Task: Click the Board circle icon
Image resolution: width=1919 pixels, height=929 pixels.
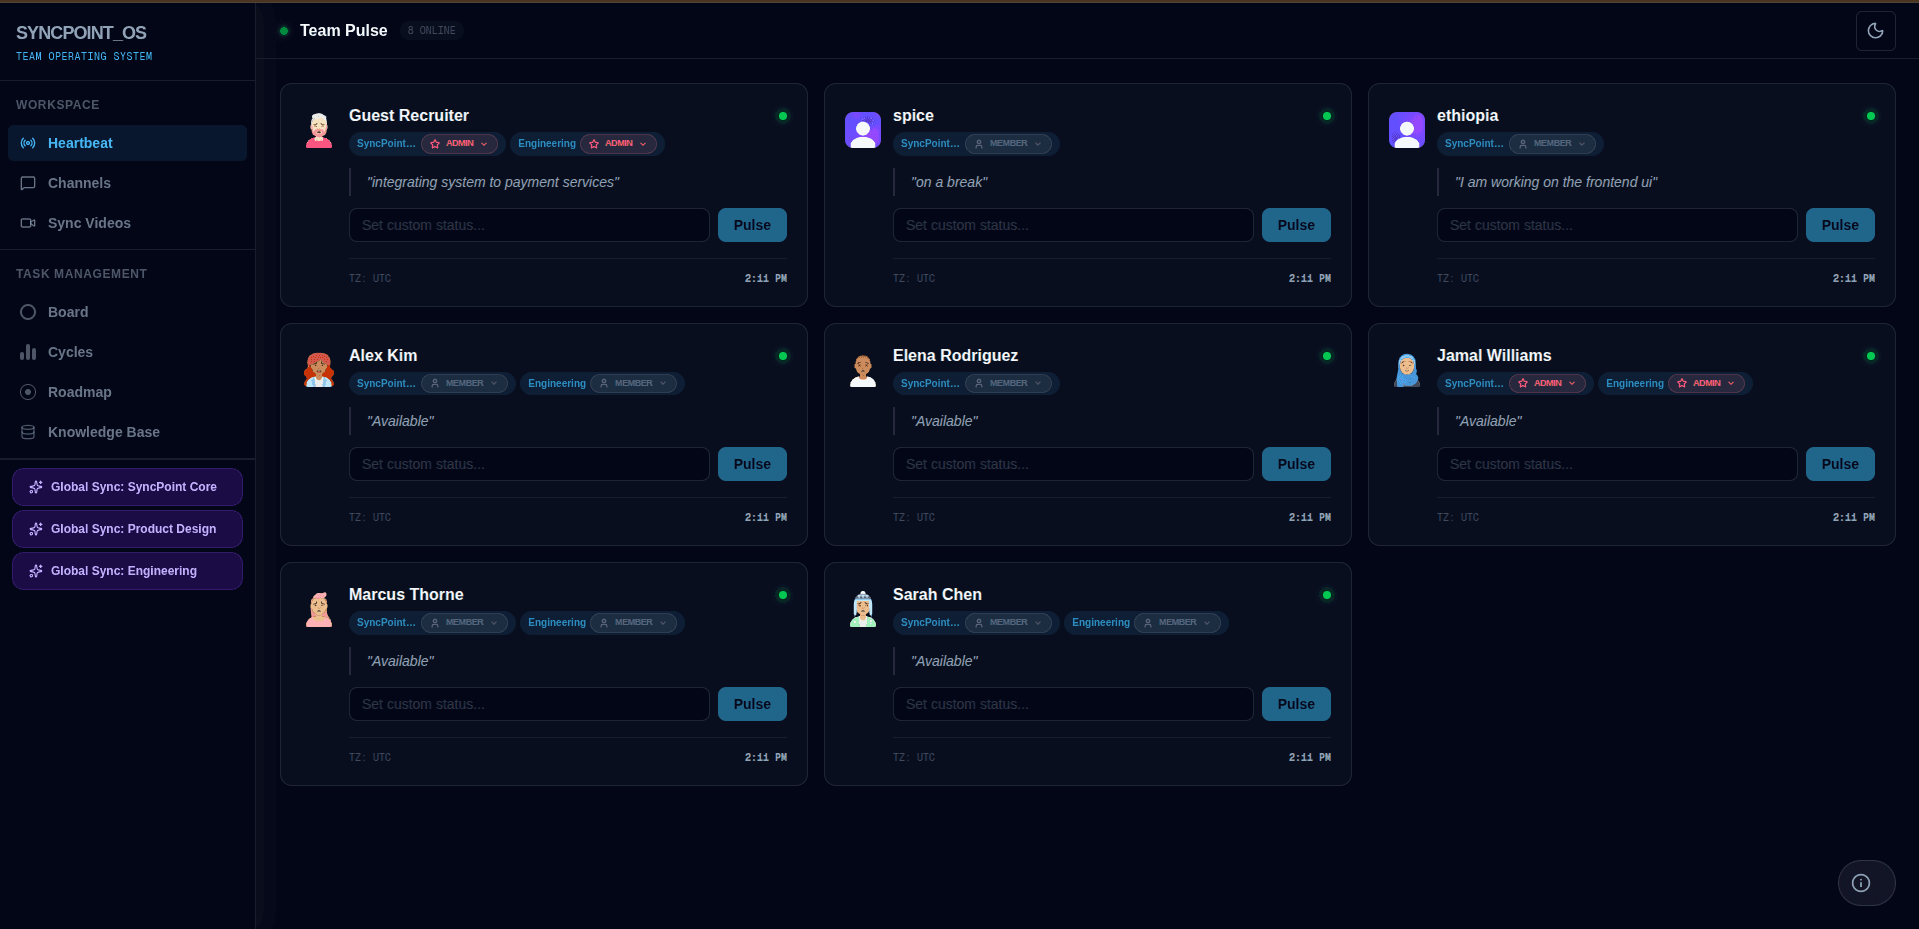Action: pos(28,312)
